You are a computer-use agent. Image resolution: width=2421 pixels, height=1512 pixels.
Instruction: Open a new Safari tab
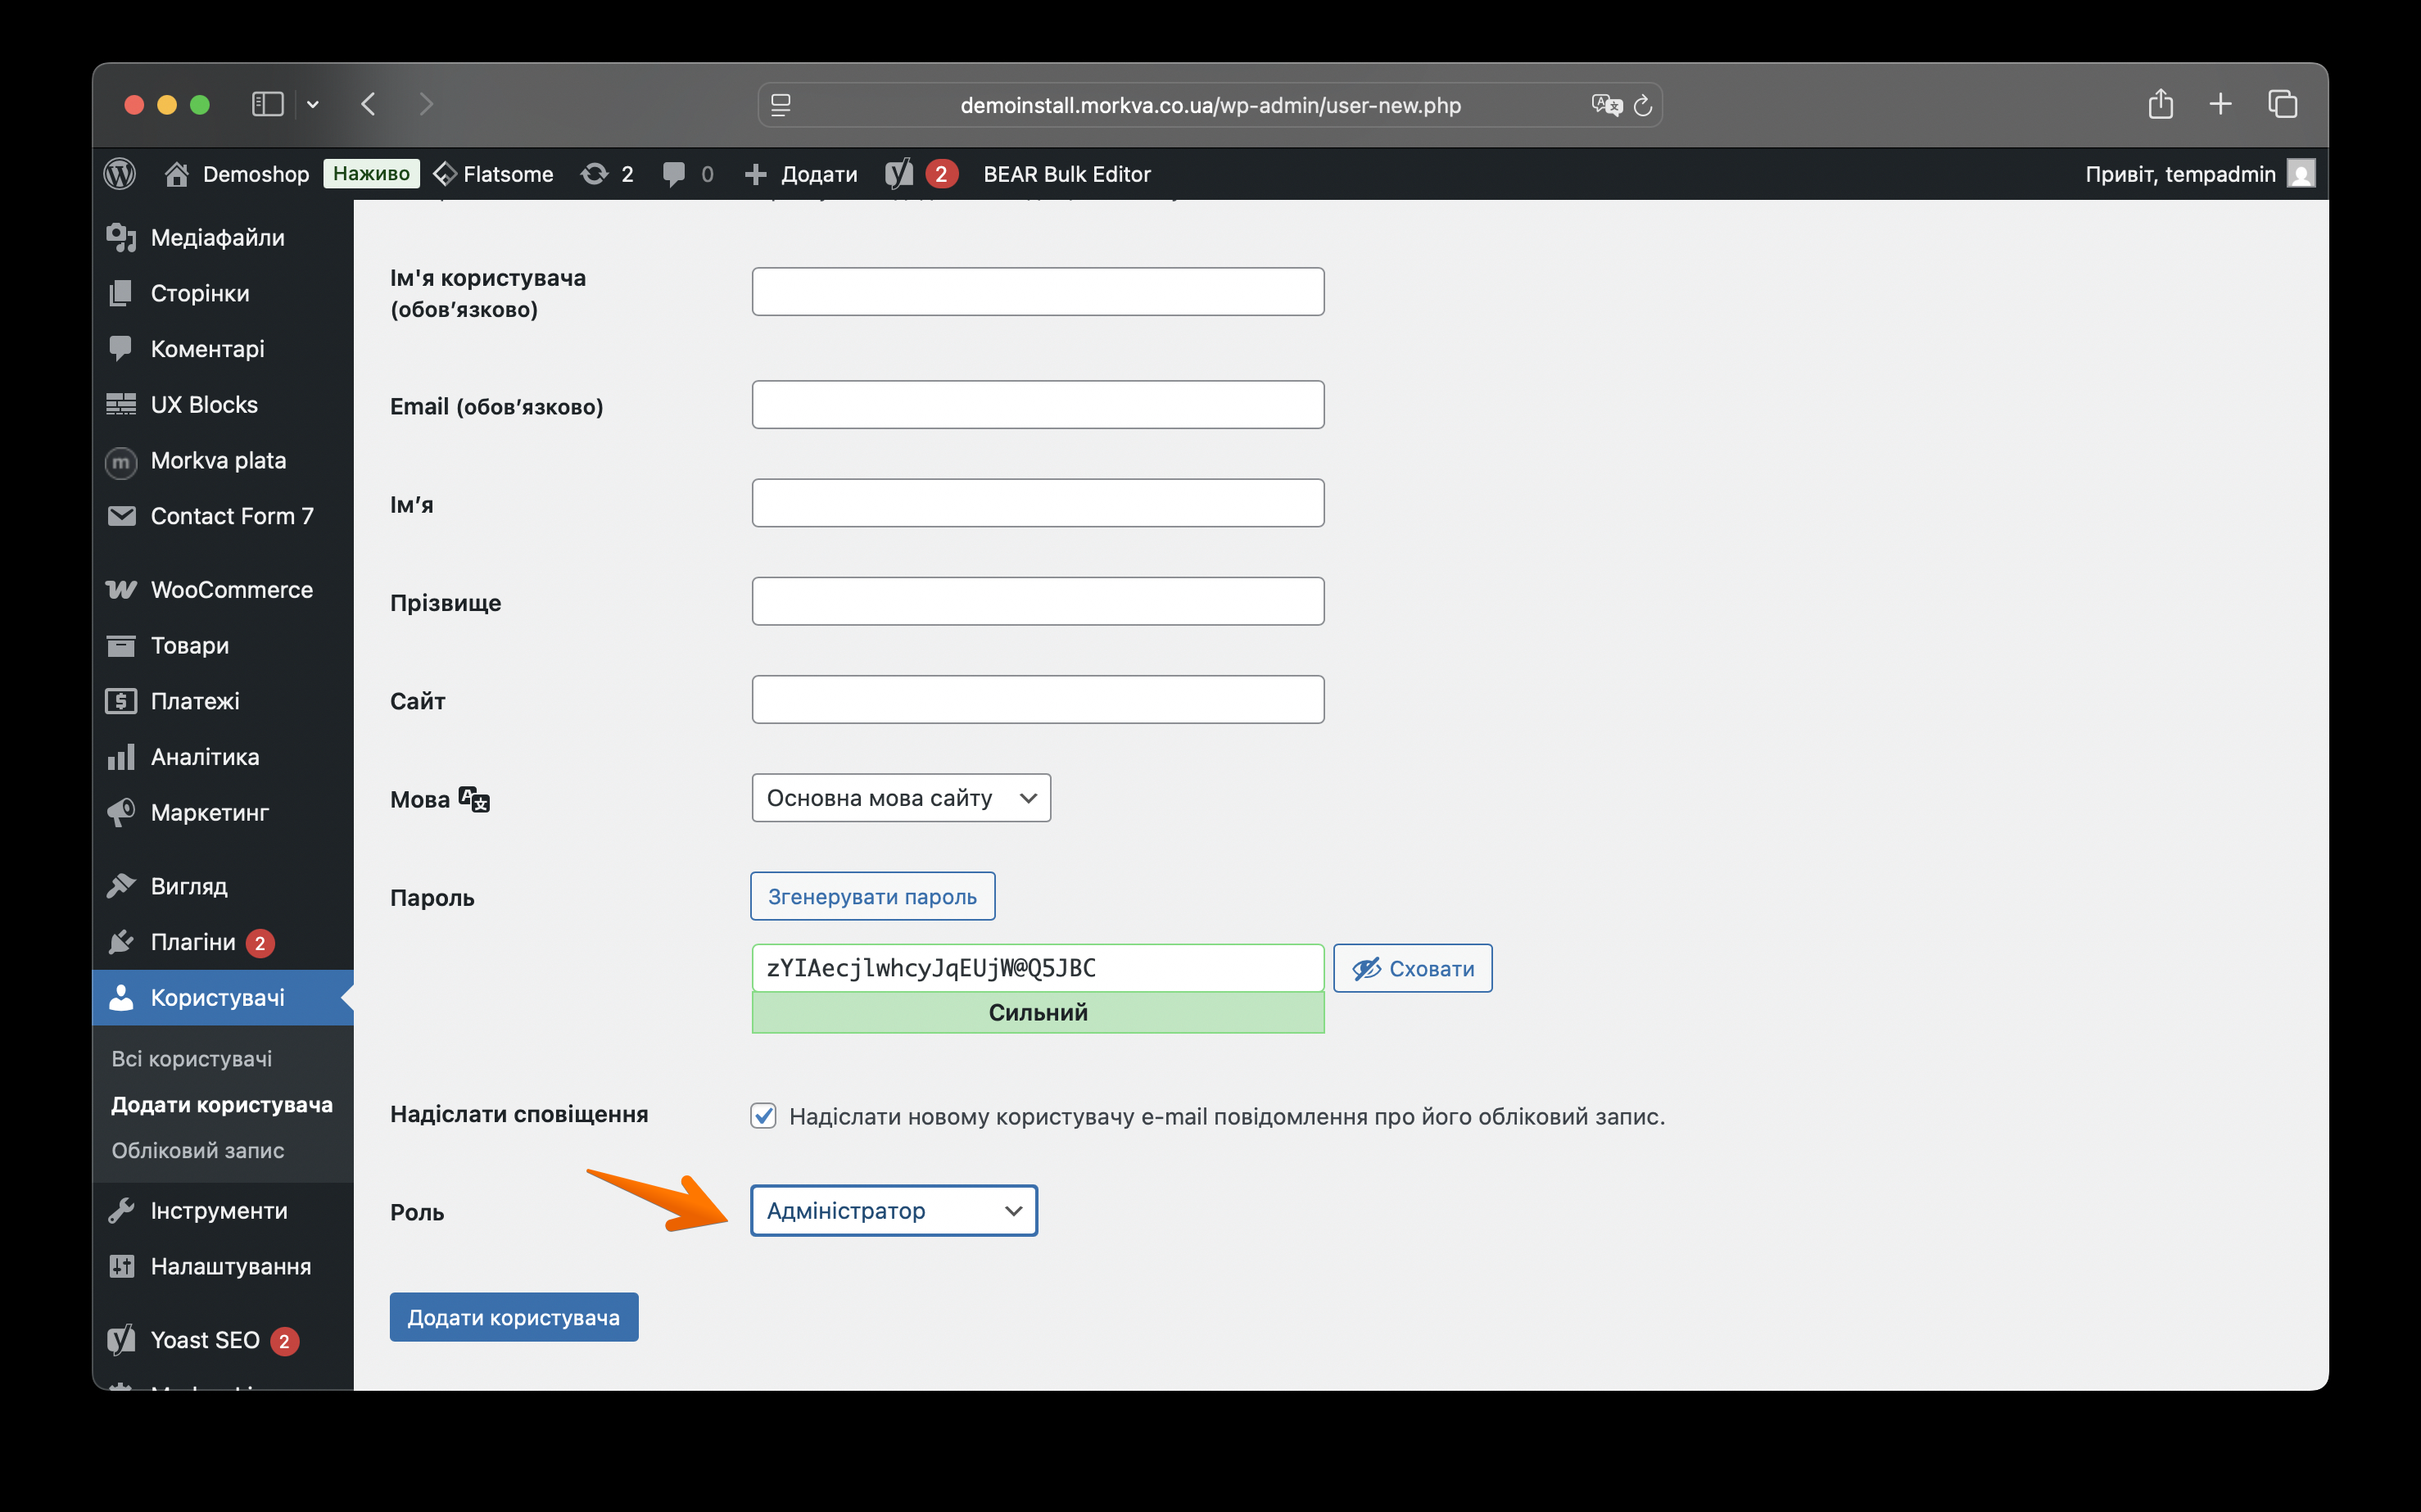2220,104
